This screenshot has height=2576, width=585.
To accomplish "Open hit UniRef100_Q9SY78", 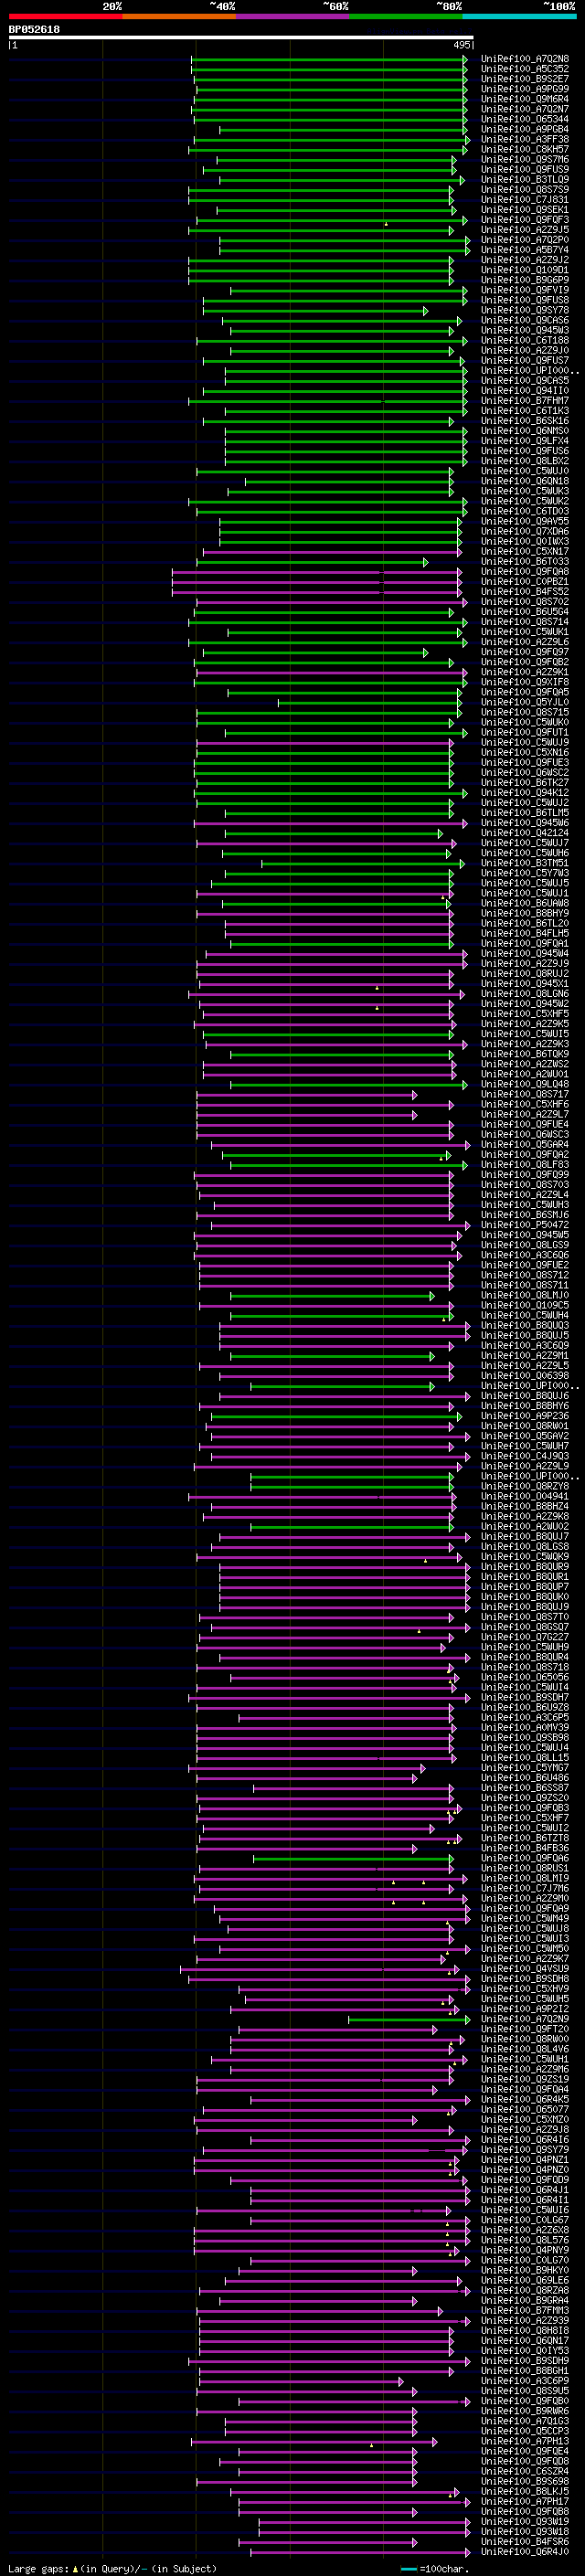I will pos(525,310).
